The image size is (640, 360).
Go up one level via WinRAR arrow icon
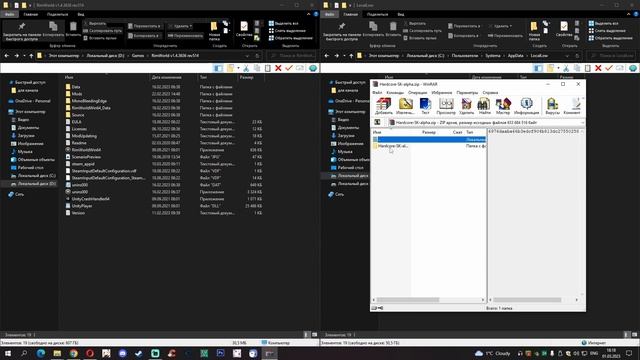[378, 122]
